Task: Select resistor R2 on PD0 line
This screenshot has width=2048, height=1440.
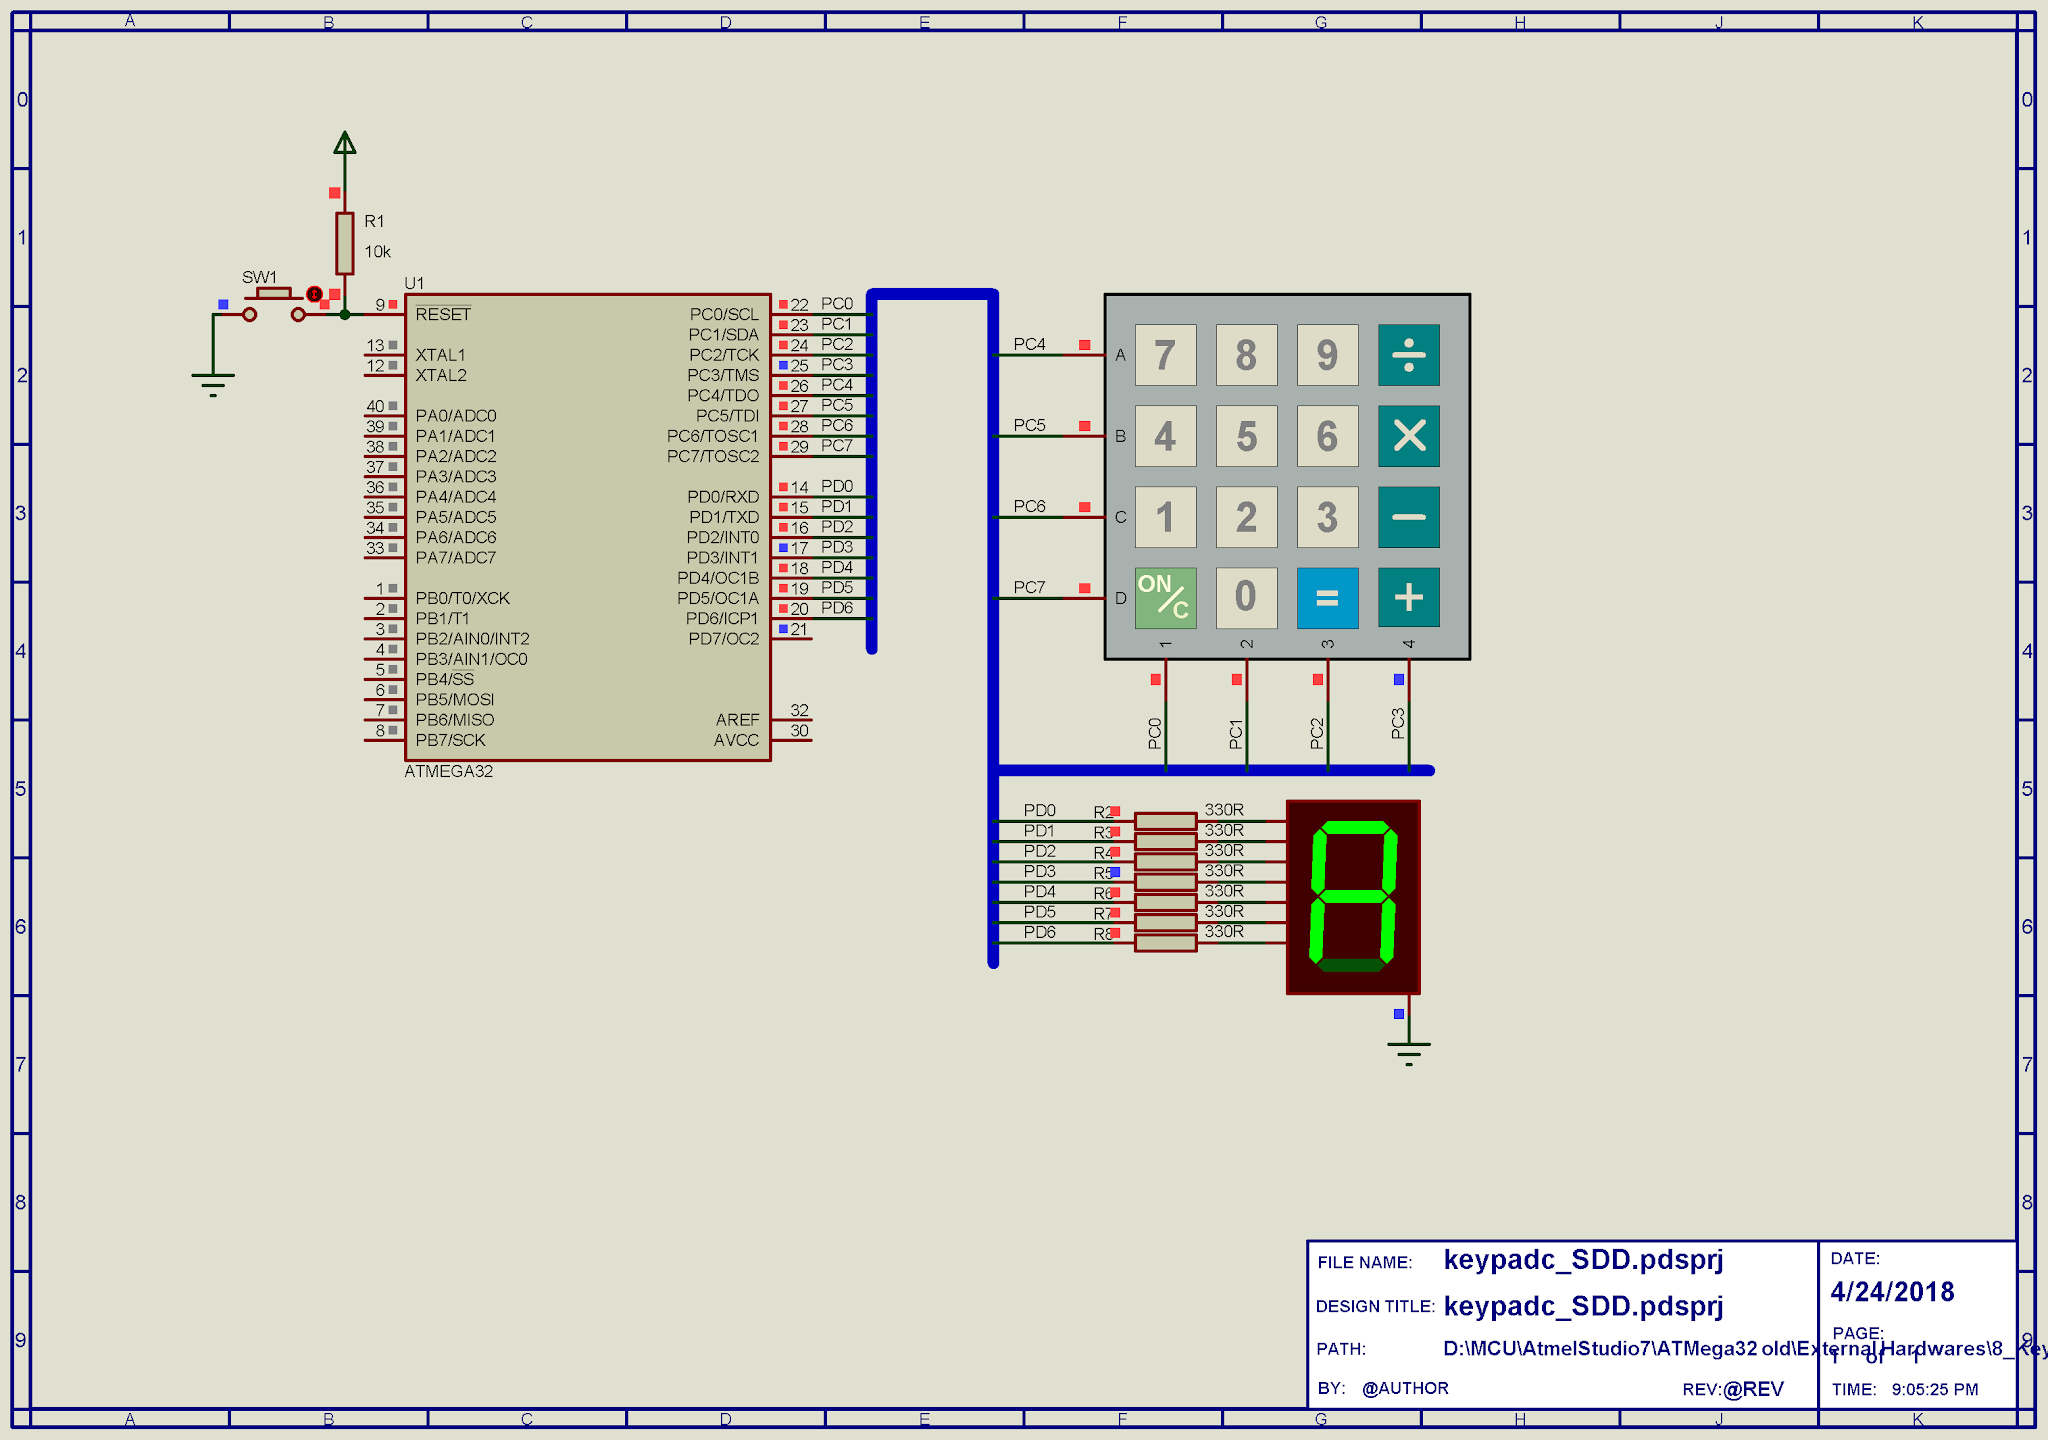Action: [1165, 821]
